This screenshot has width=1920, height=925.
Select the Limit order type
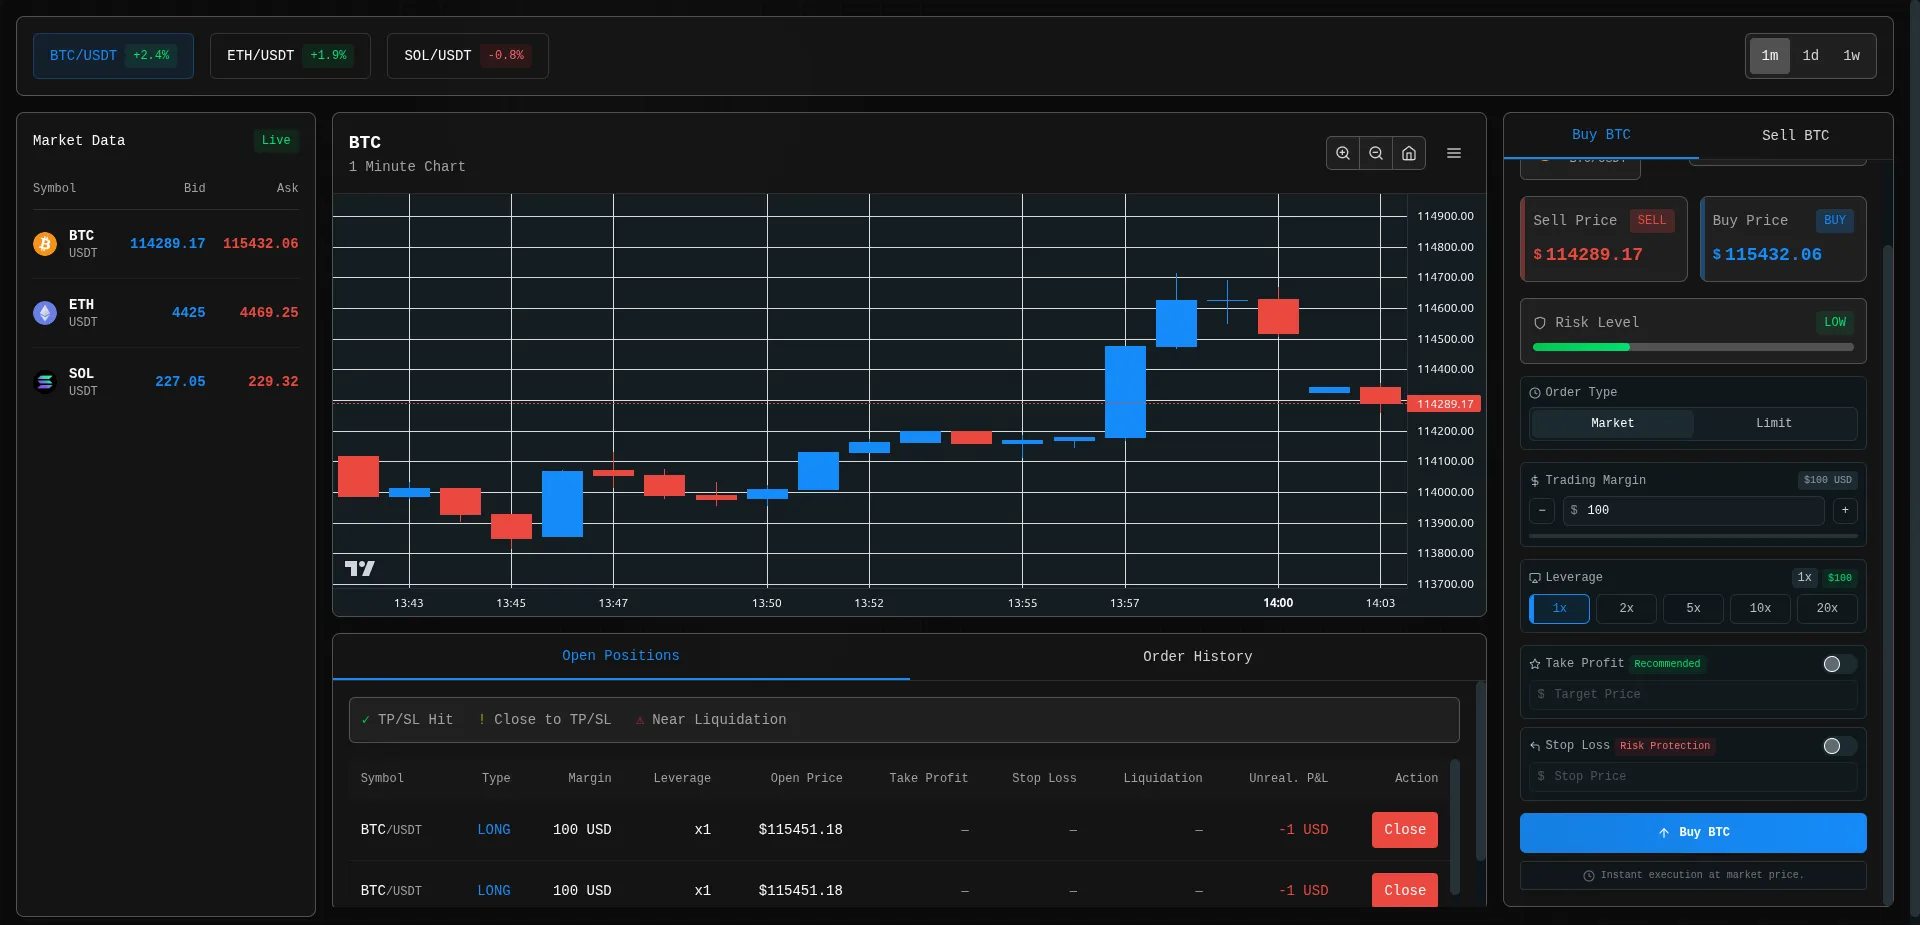click(x=1774, y=423)
